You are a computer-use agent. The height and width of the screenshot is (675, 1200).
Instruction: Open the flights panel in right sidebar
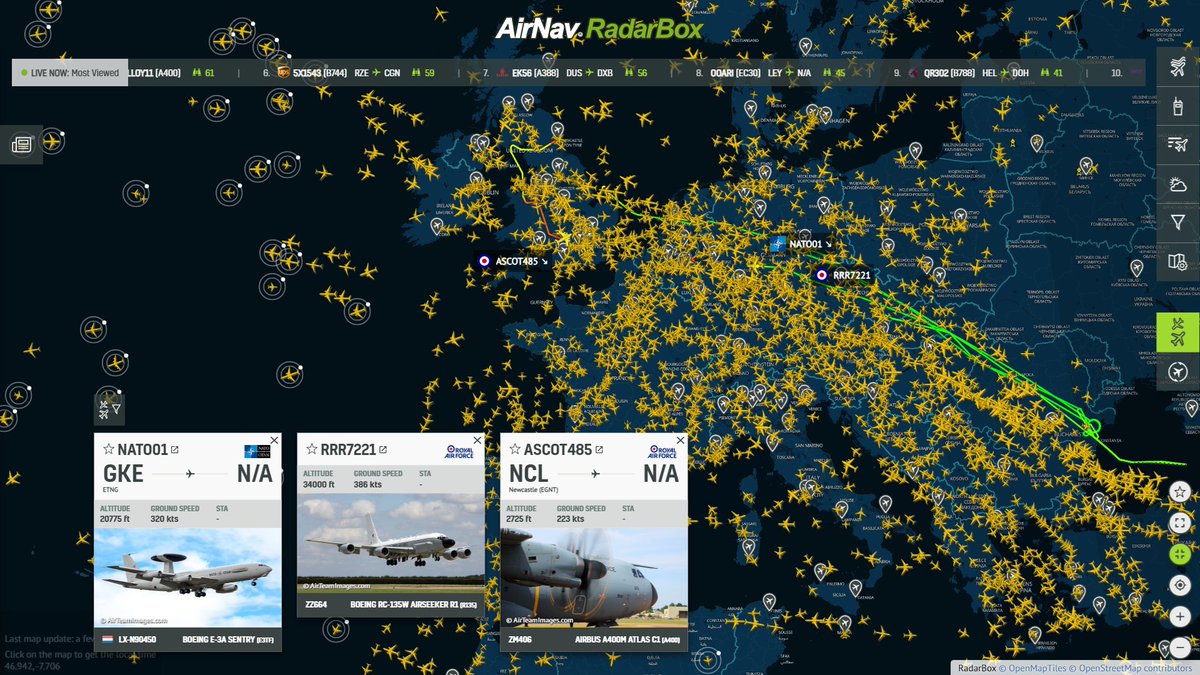click(1178, 68)
